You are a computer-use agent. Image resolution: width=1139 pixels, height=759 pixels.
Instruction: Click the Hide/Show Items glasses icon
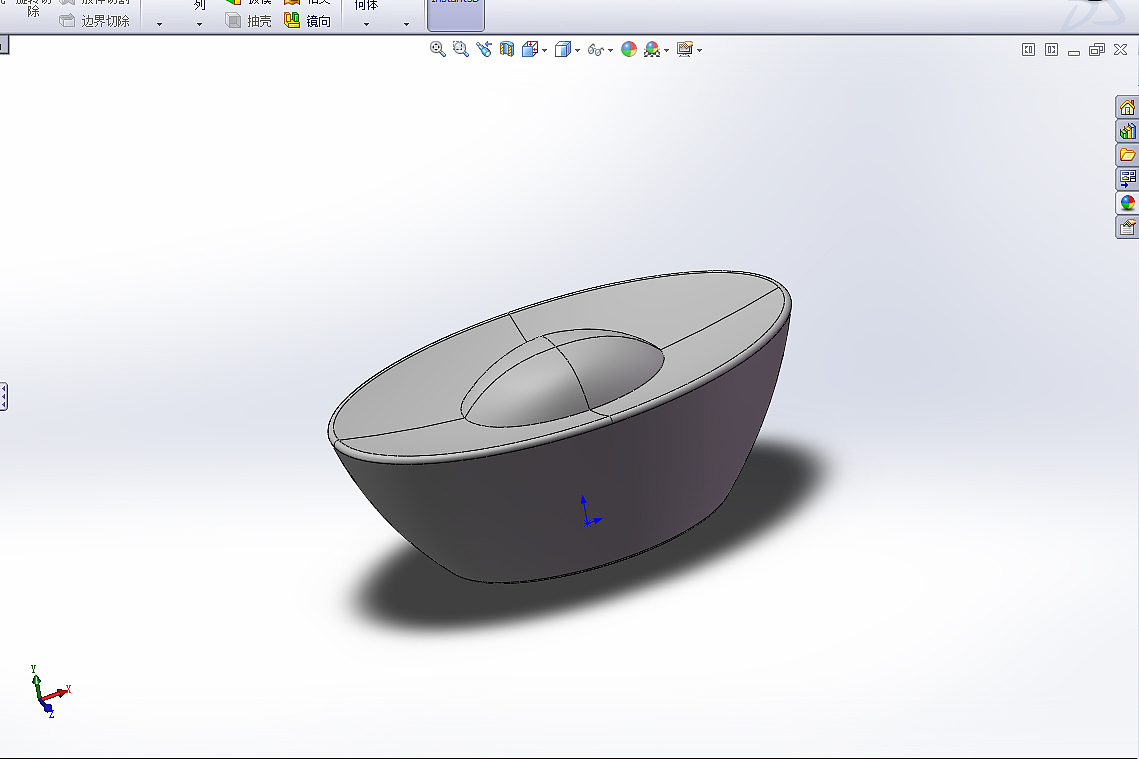(595, 49)
